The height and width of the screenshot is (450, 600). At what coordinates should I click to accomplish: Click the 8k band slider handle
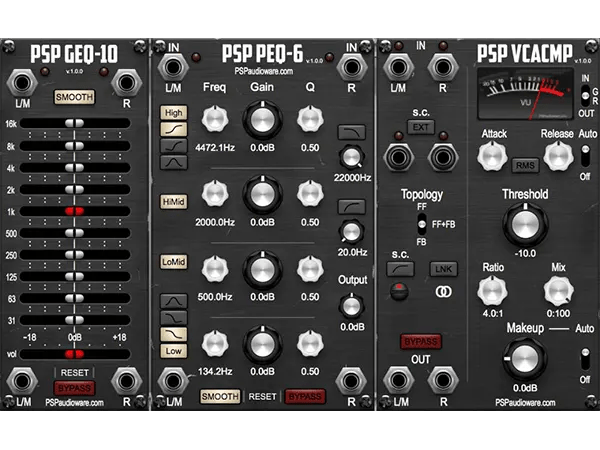(x=74, y=146)
